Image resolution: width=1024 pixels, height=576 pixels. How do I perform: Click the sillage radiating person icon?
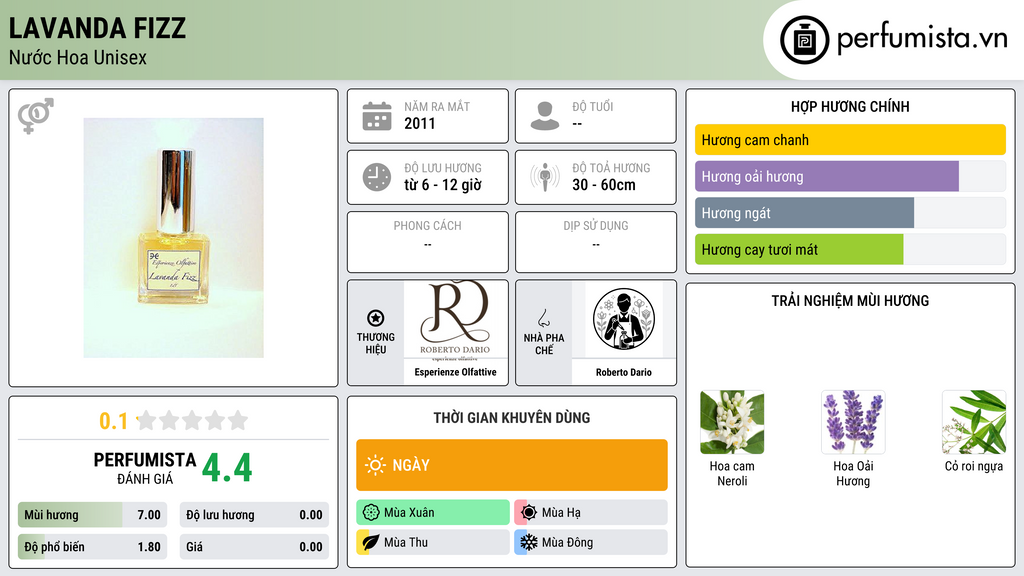coord(545,177)
